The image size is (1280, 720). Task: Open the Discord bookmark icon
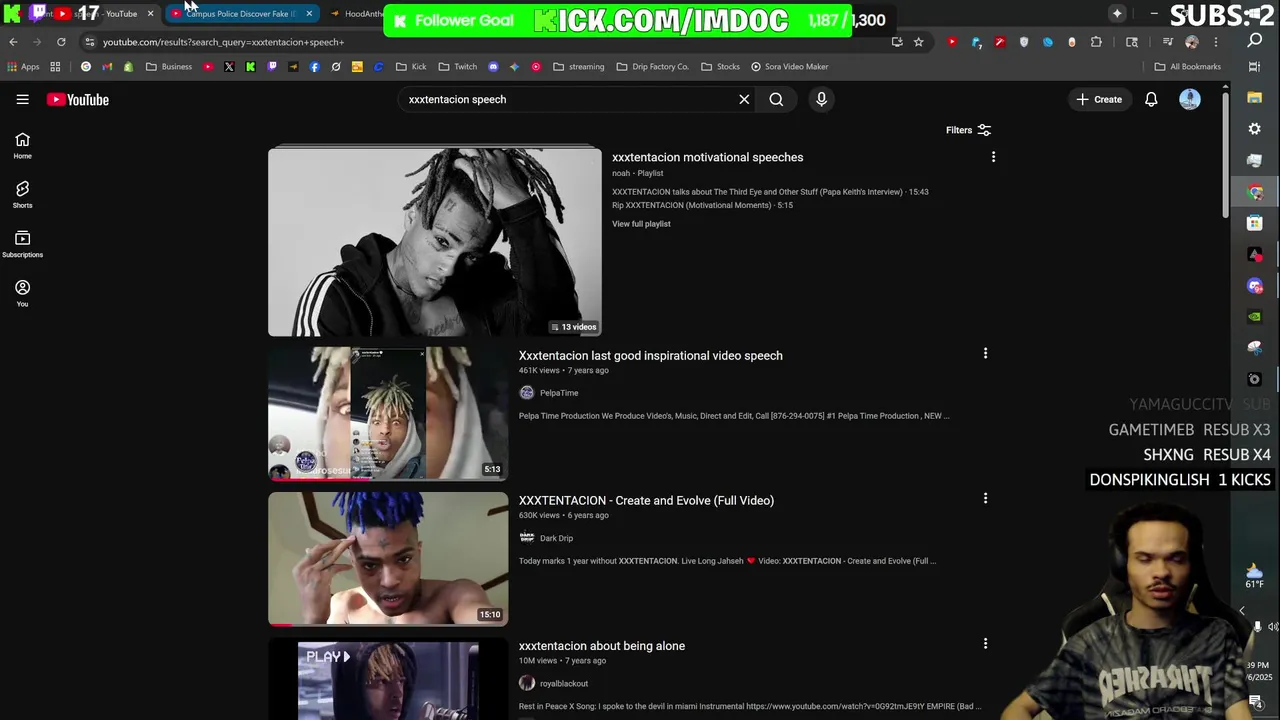coord(493,67)
